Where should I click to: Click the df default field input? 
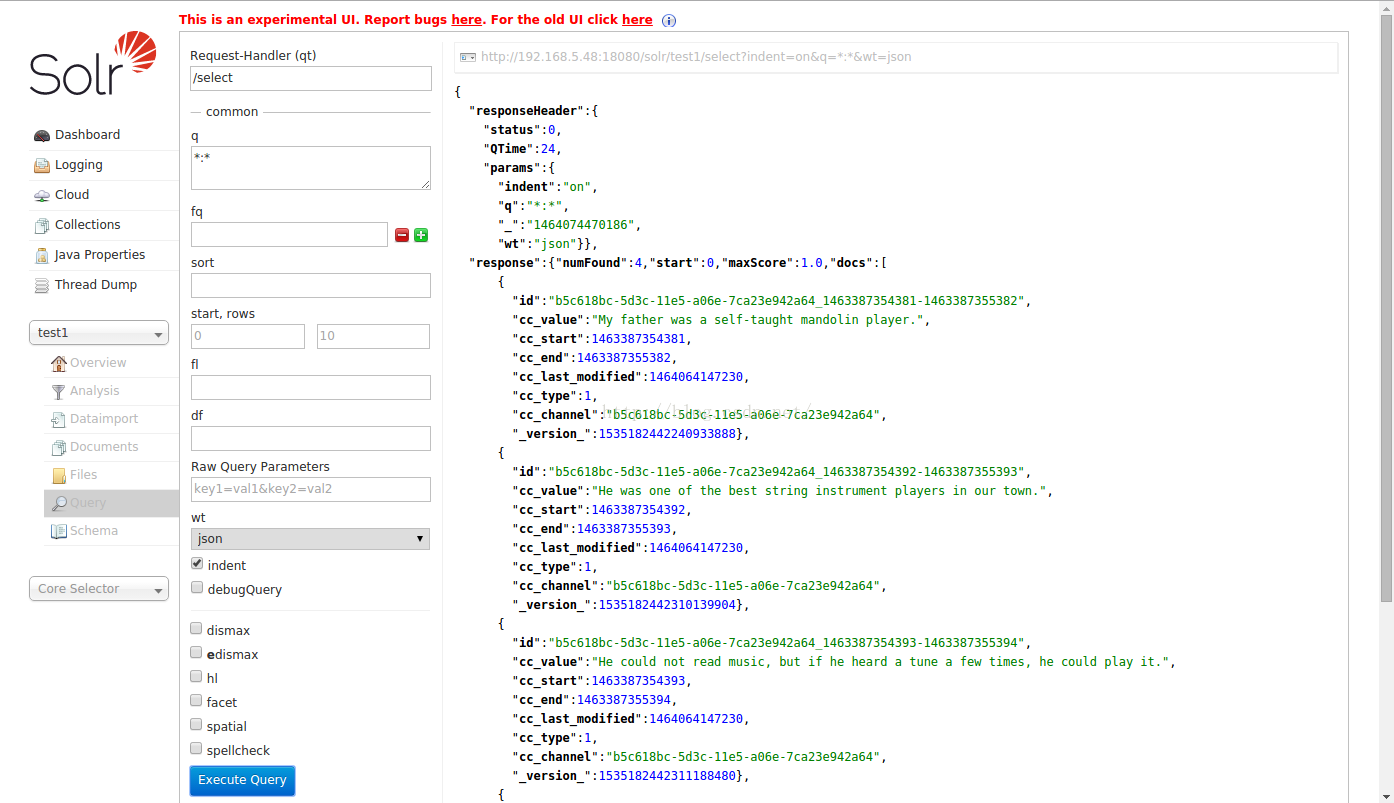[x=311, y=438]
